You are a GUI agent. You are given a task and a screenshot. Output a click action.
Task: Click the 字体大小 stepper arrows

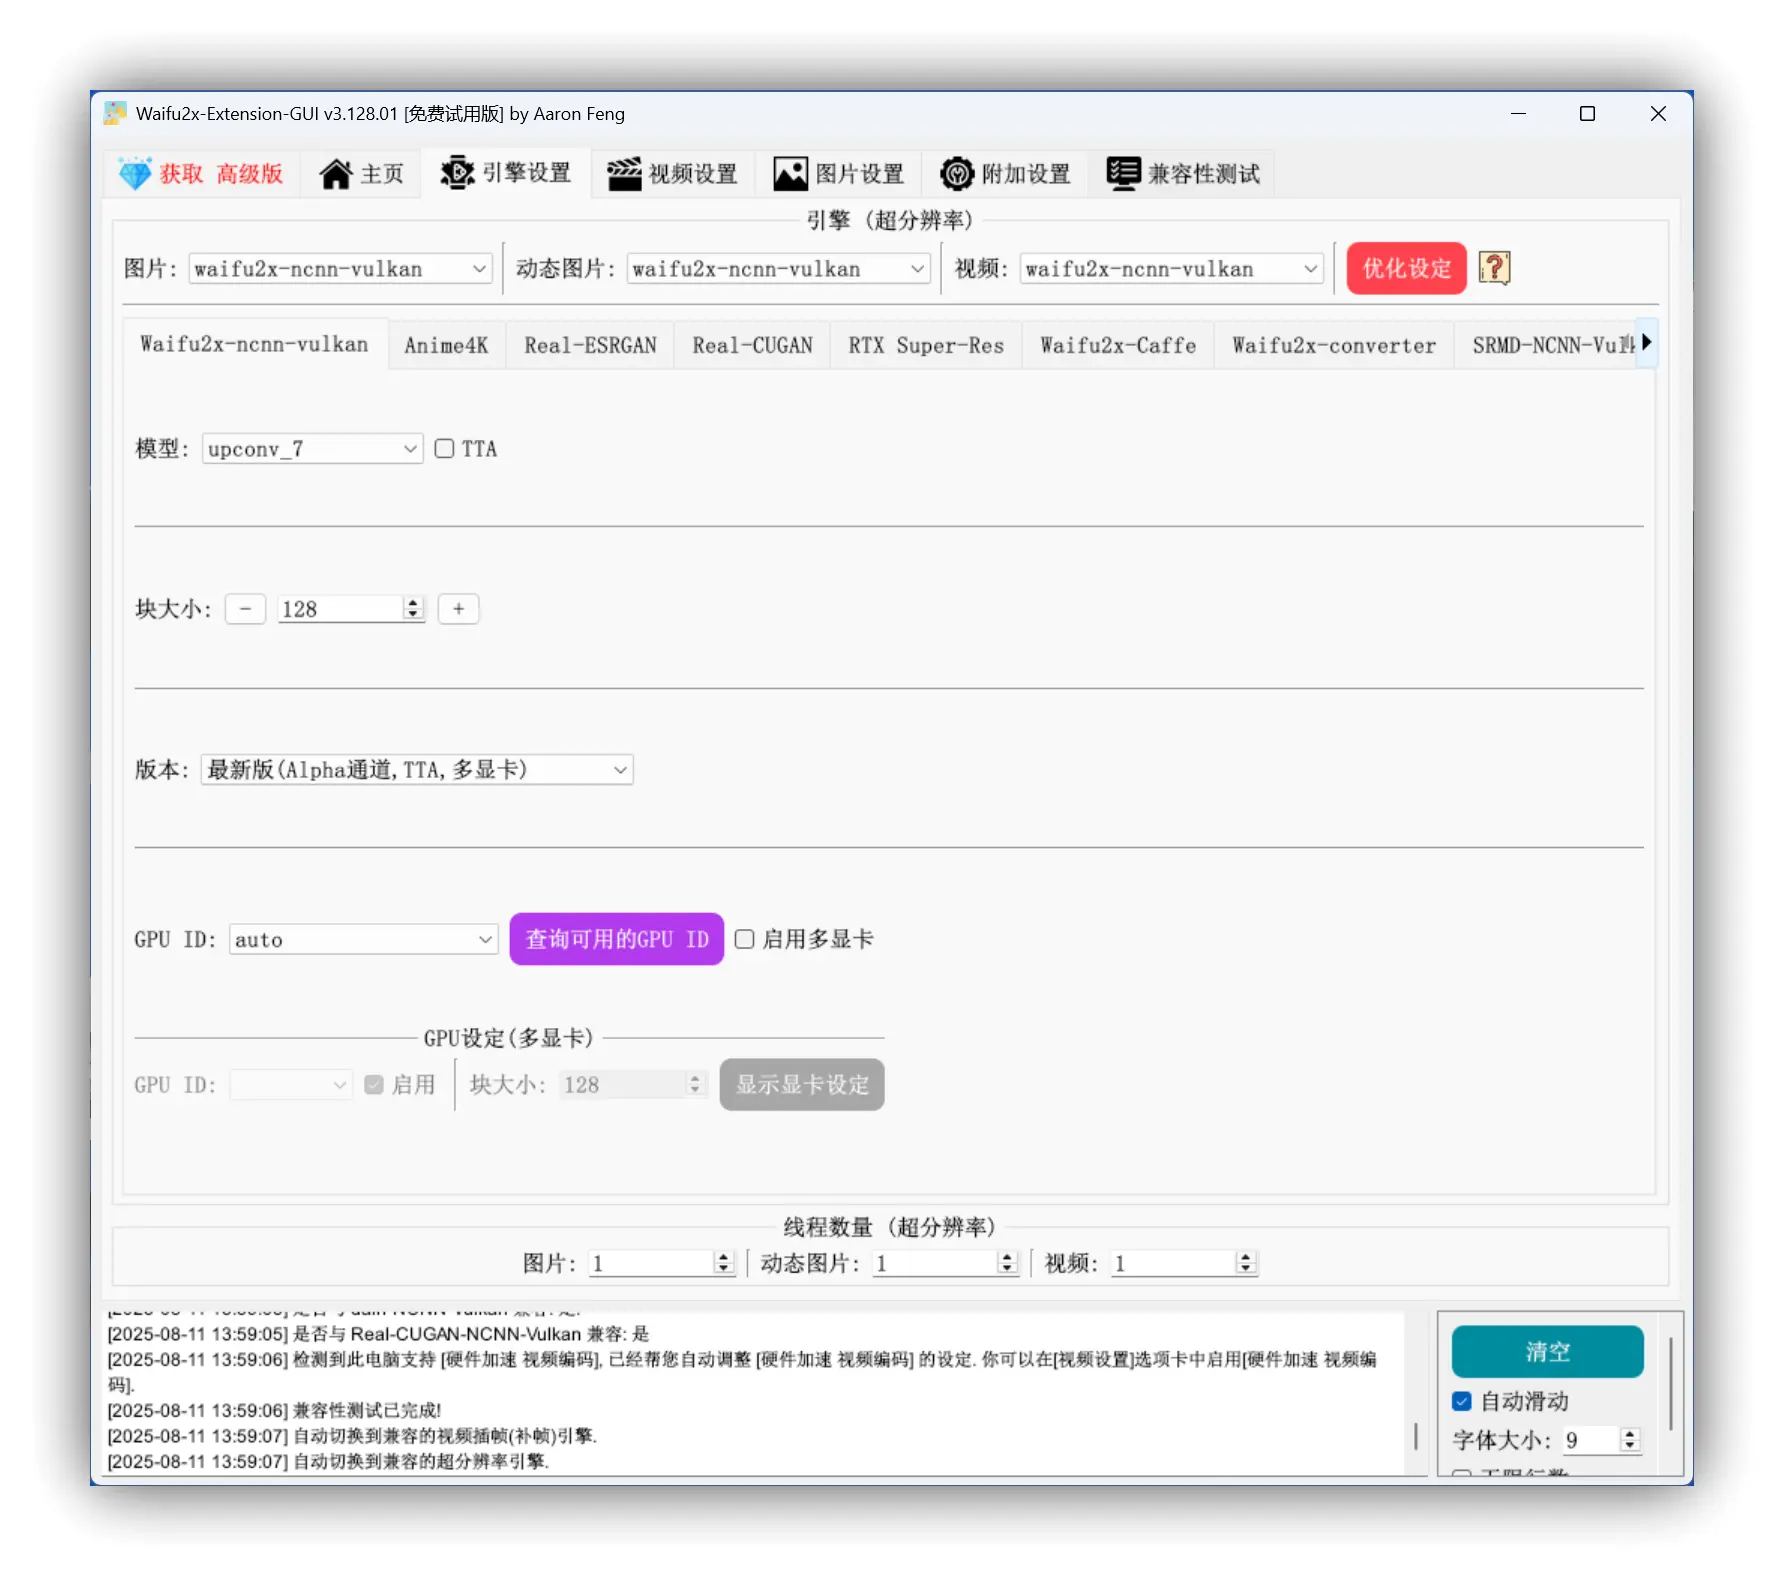click(1630, 1440)
